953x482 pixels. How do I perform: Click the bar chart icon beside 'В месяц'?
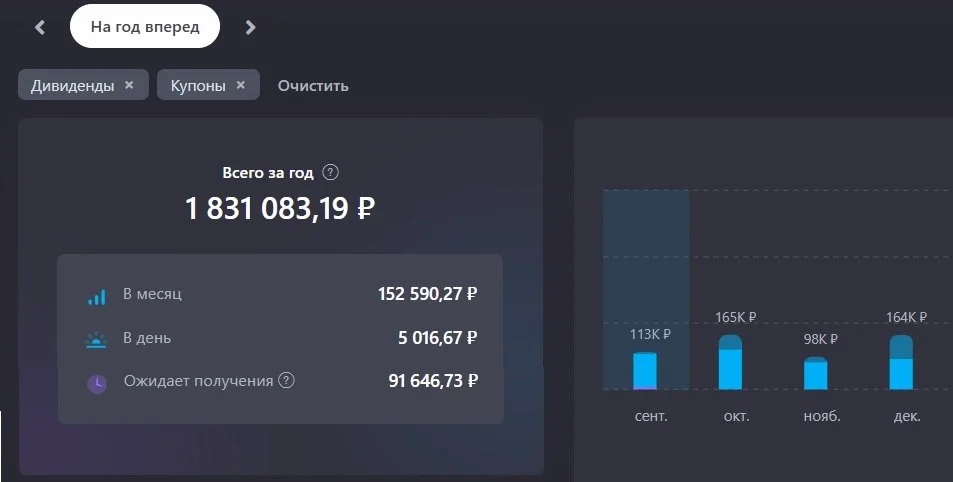click(x=97, y=297)
